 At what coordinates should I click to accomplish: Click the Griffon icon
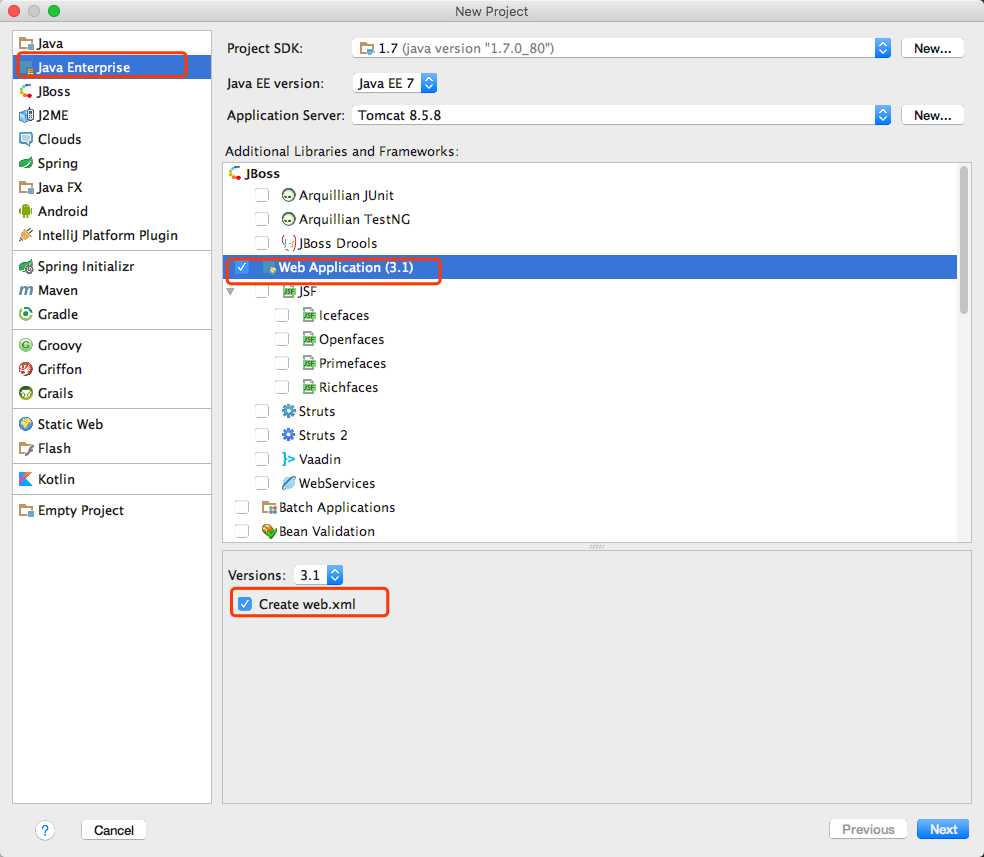tap(26, 369)
